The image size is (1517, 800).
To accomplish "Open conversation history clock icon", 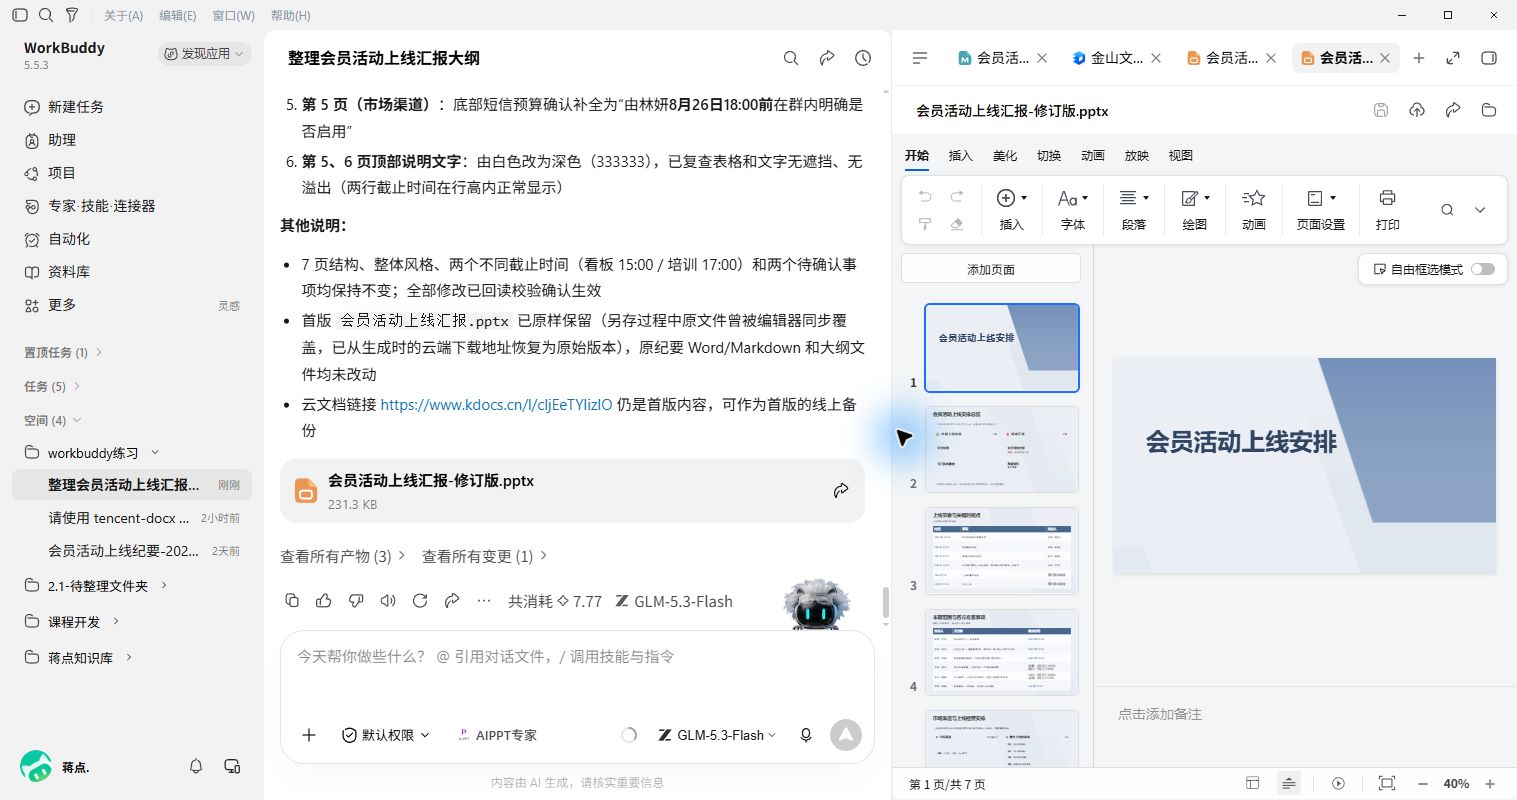I will [x=863, y=58].
